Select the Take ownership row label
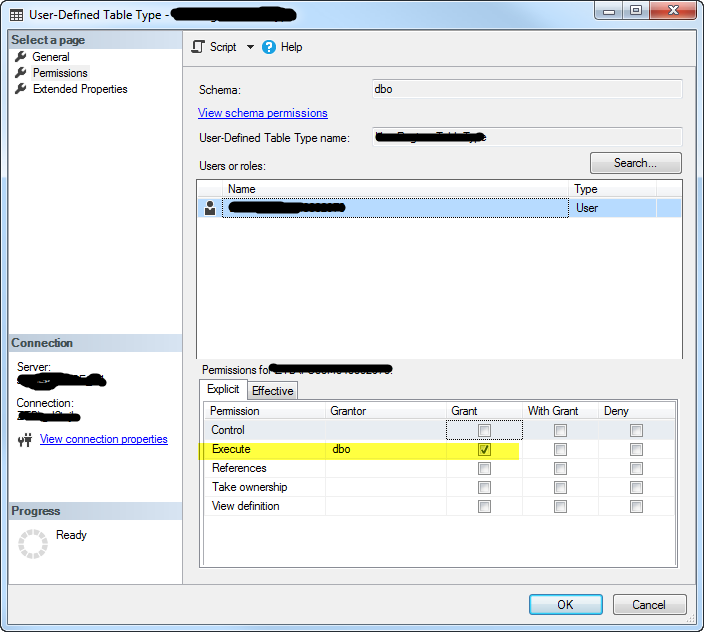The height and width of the screenshot is (632, 704). tap(250, 487)
